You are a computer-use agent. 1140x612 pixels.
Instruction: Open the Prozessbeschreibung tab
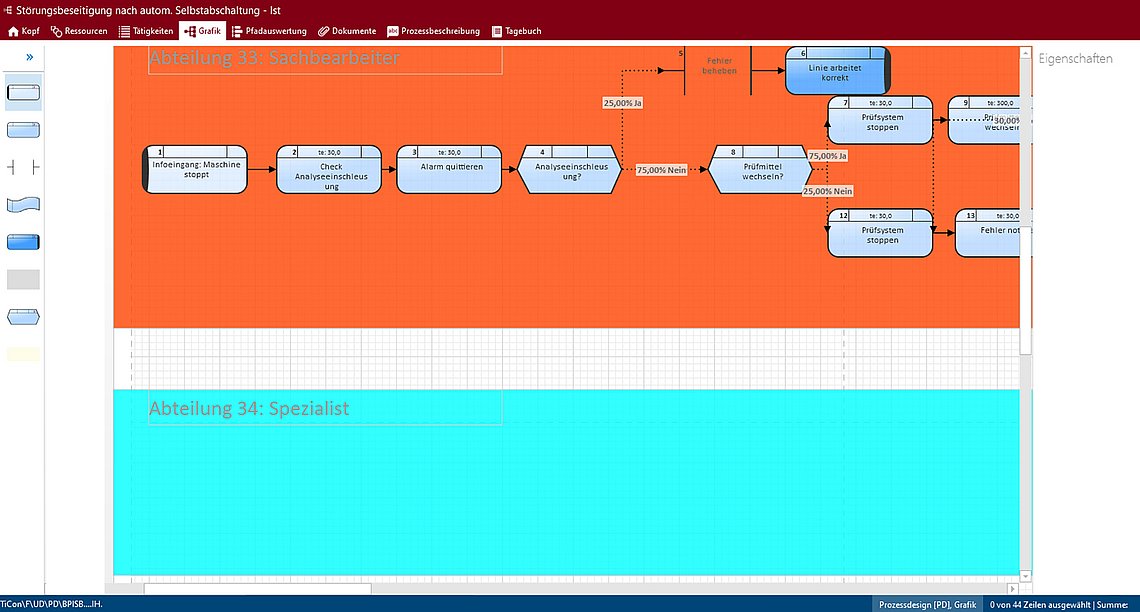click(x=433, y=31)
